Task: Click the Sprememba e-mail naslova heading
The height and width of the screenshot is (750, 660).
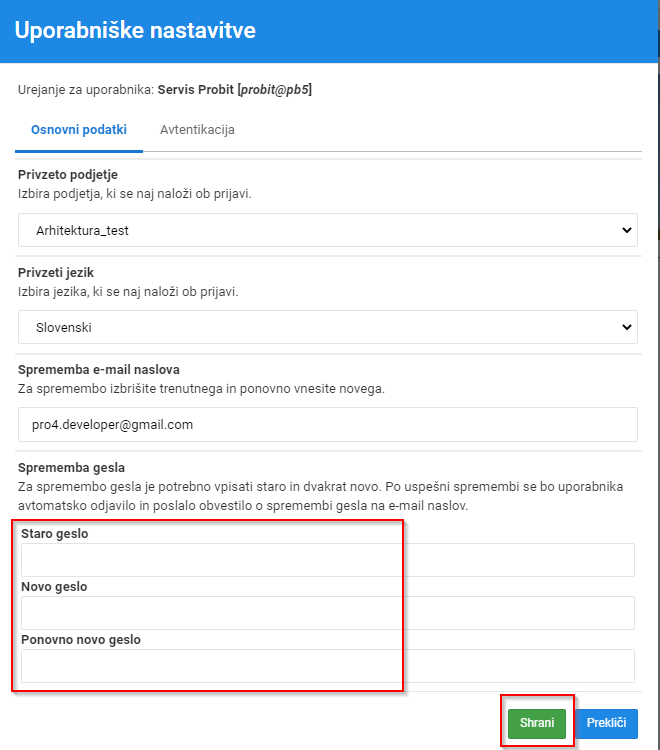Action: click(99, 370)
